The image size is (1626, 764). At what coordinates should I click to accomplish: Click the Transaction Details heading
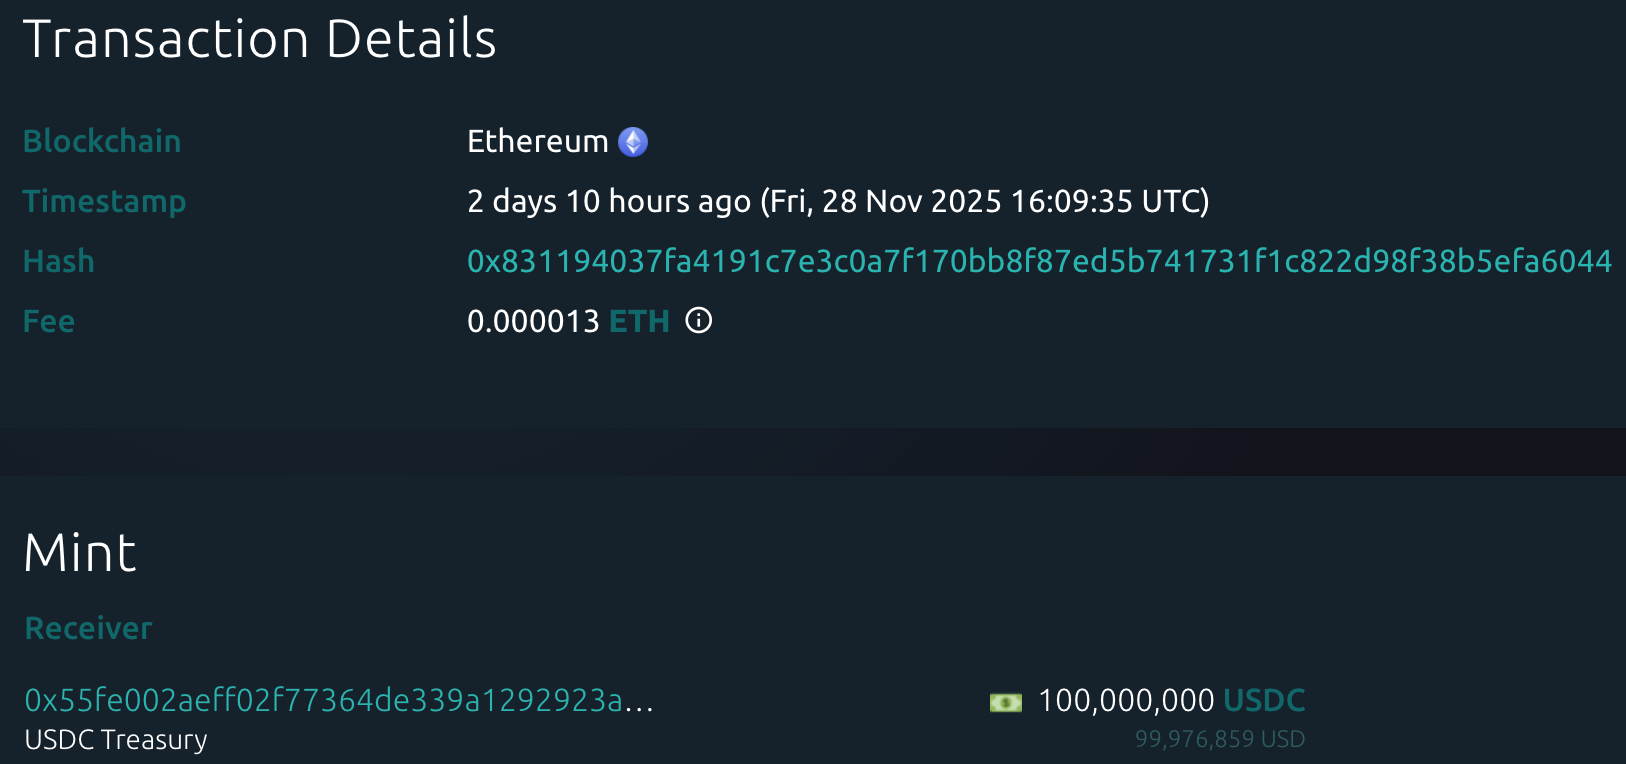tap(260, 40)
